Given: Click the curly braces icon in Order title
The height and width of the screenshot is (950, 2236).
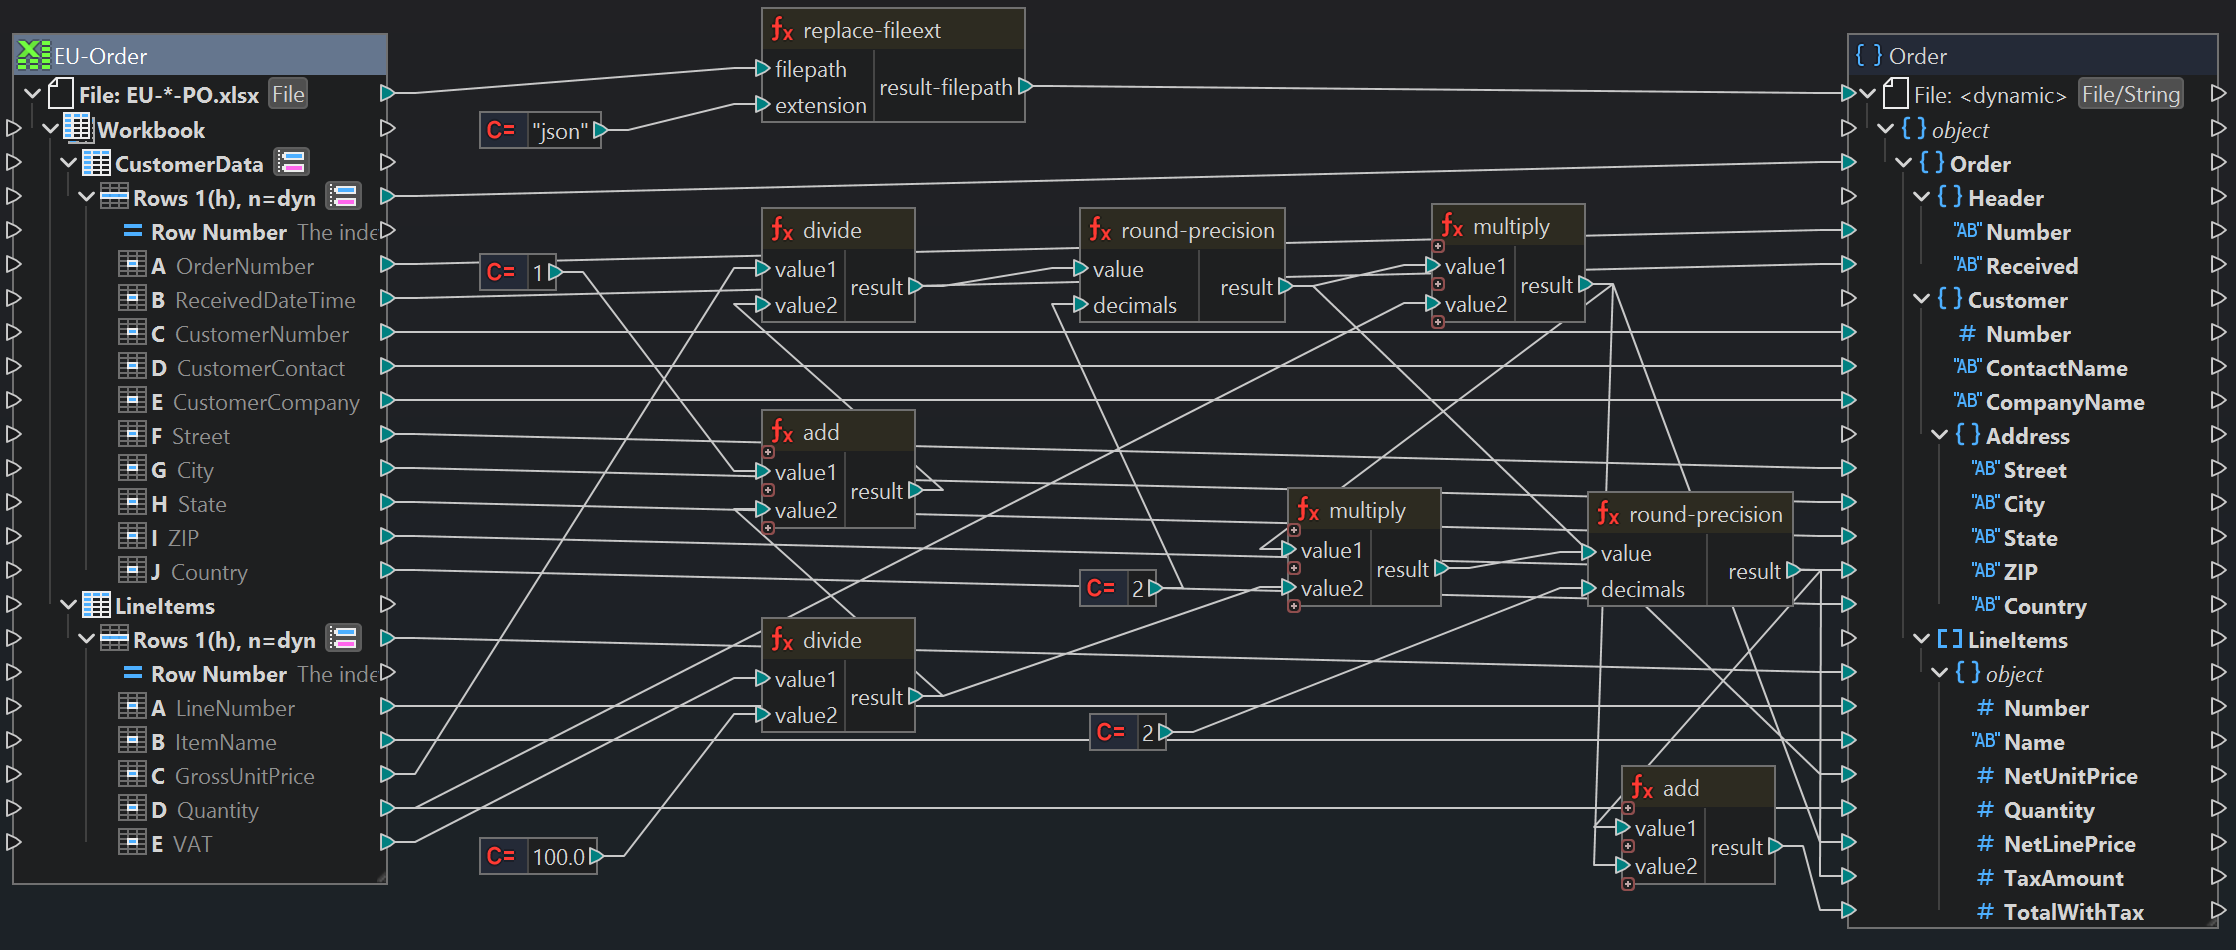Looking at the screenshot, I should pos(1867,55).
